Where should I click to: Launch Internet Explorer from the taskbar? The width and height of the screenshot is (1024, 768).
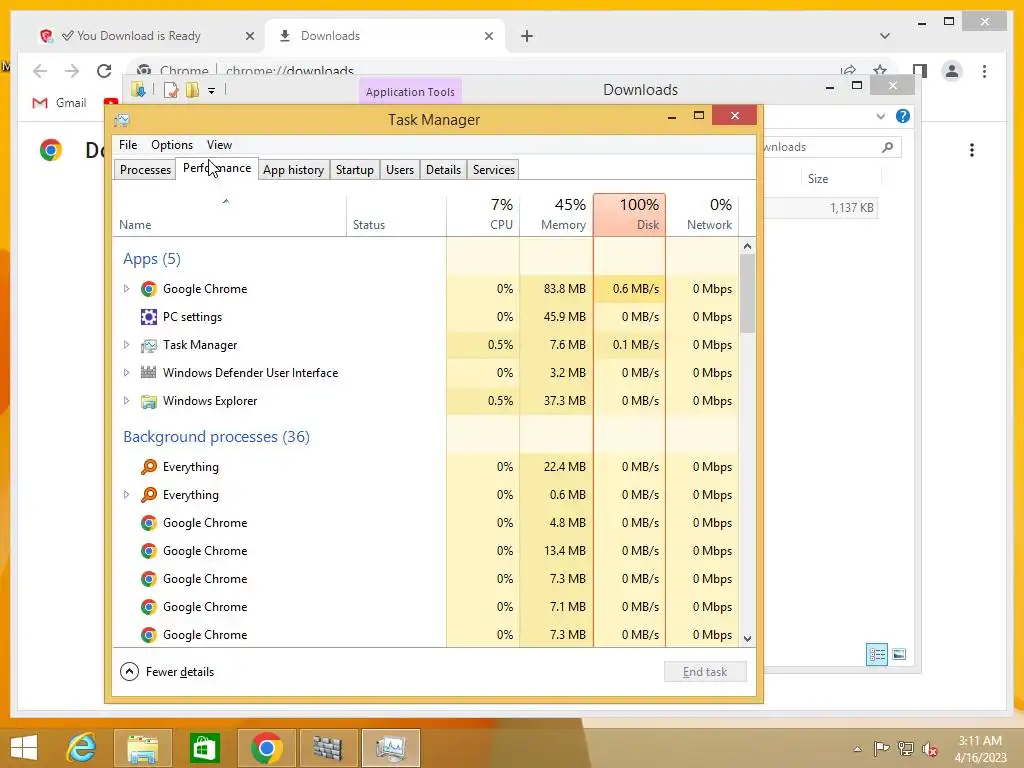point(81,748)
